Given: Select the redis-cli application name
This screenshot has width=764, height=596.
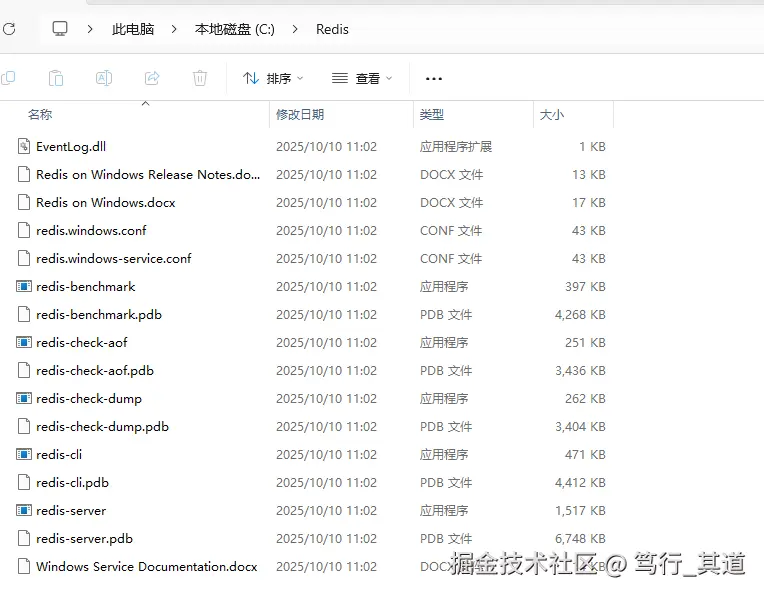Looking at the screenshot, I should [x=59, y=455].
